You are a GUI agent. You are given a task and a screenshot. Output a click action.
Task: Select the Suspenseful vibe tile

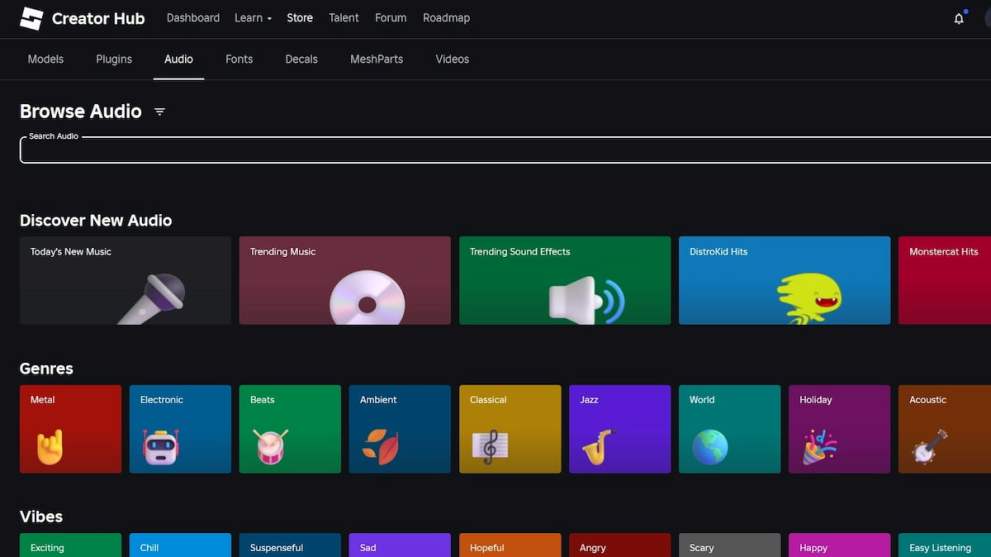click(289, 546)
